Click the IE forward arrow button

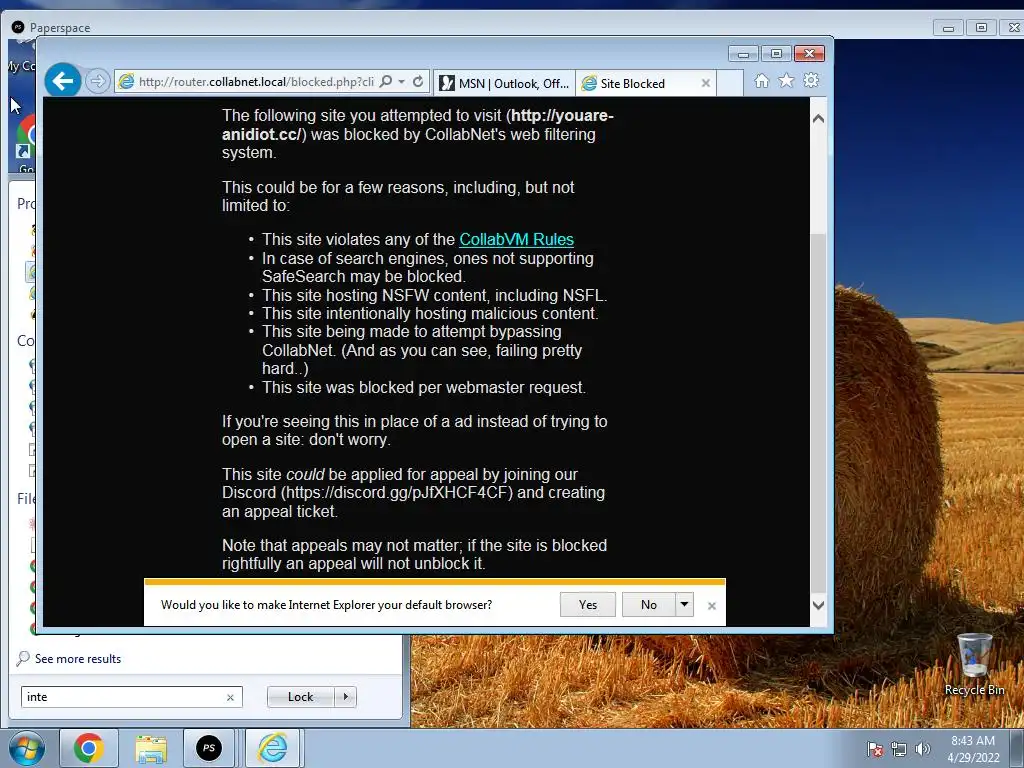point(97,82)
